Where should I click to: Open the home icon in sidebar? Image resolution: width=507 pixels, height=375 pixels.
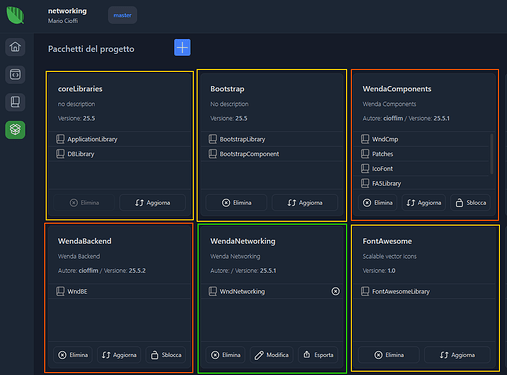click(15, 47)
